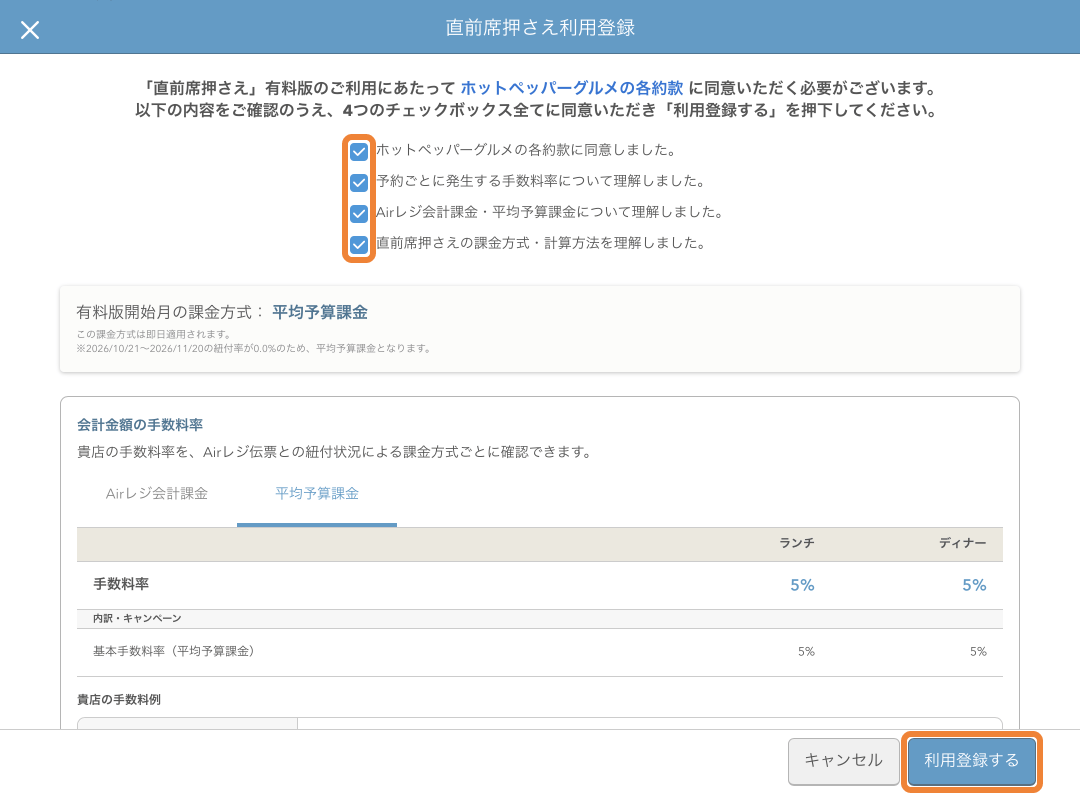Click the 貴店の手数料例 label
The height and width of the screenshot is (794, 1080).
tap(118, 700)
